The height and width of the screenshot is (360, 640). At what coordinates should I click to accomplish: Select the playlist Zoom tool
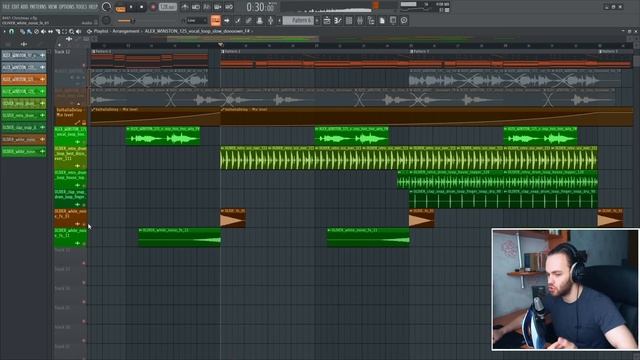coord(72,31)
